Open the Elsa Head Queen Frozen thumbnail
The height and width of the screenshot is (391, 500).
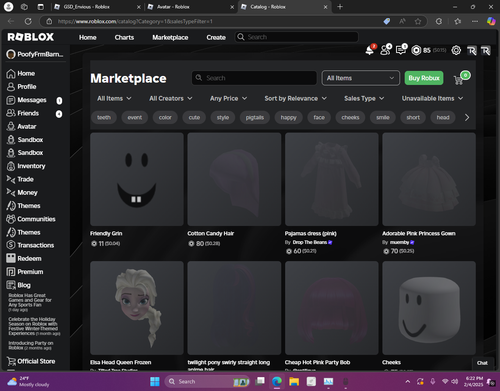[137, 308]
